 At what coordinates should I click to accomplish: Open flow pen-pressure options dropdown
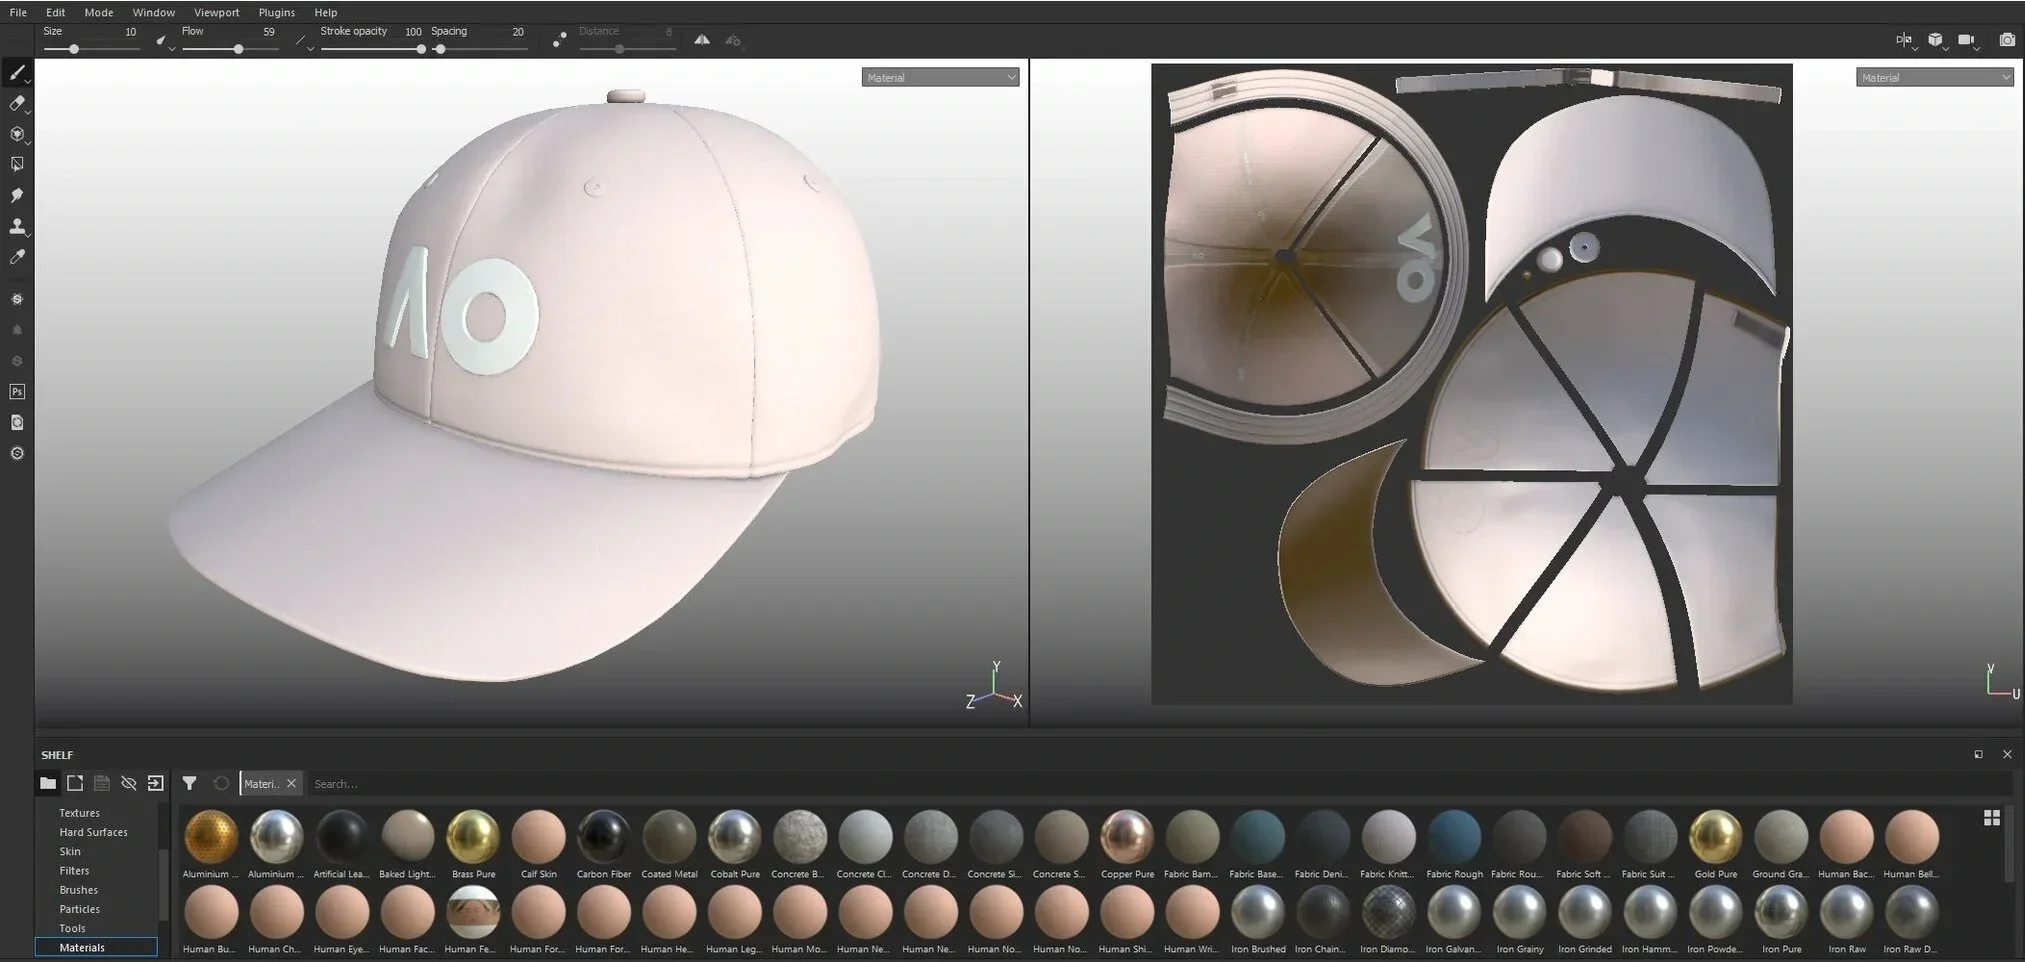303,41
